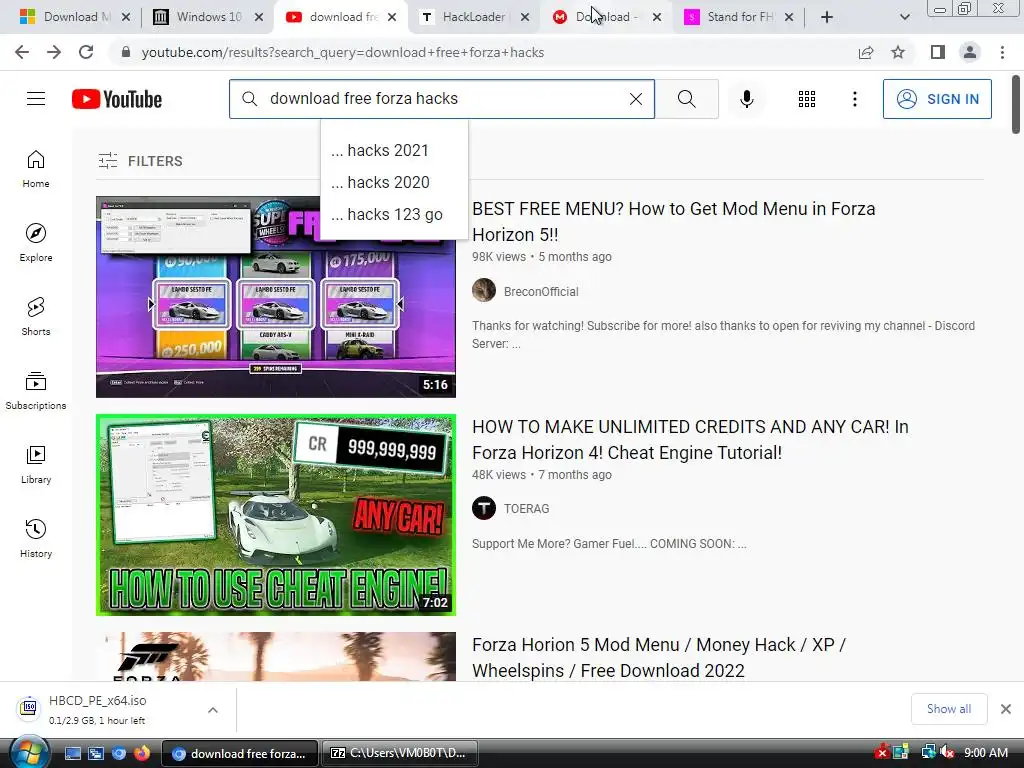Open Home in the sidebar
The image size is (1024, 768).
point(36,168)
